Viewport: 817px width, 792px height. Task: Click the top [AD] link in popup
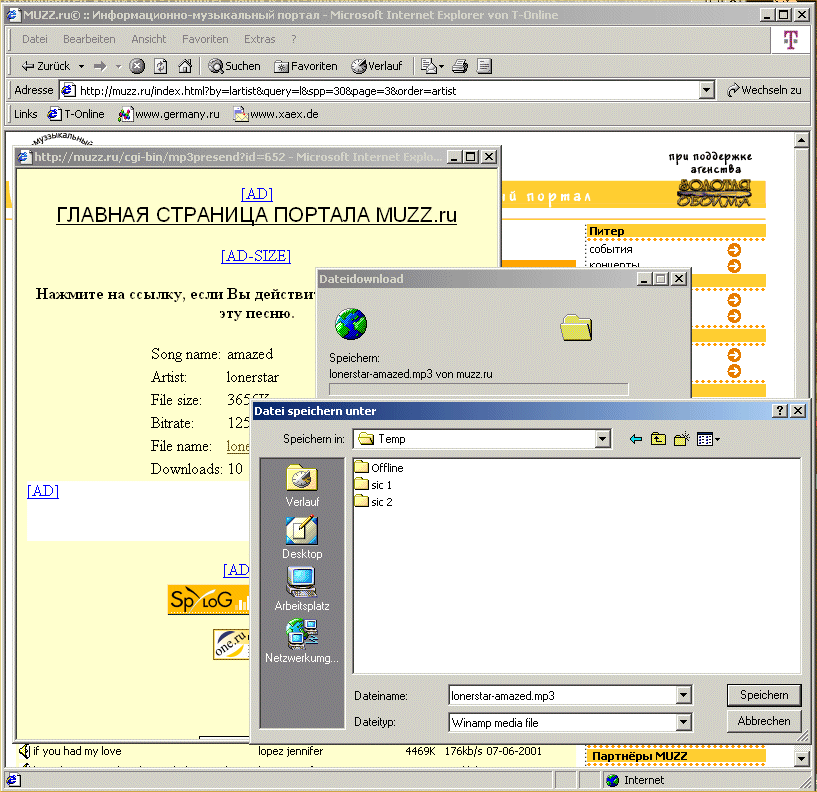coord(256,194)
